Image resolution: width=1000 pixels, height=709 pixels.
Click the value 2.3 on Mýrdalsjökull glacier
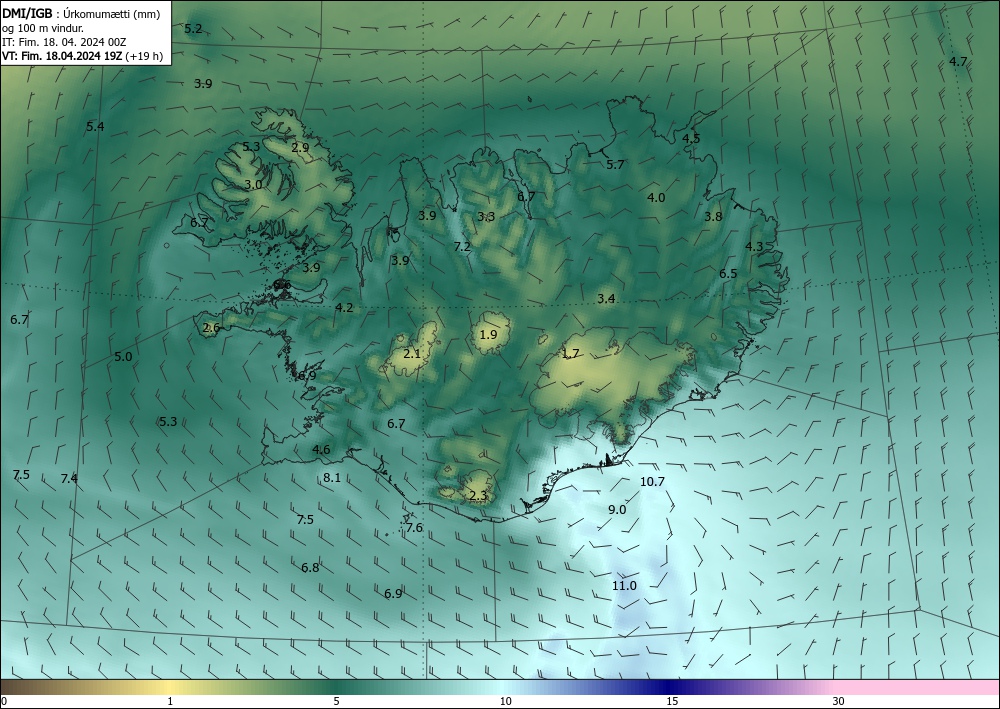pos(478,495)
